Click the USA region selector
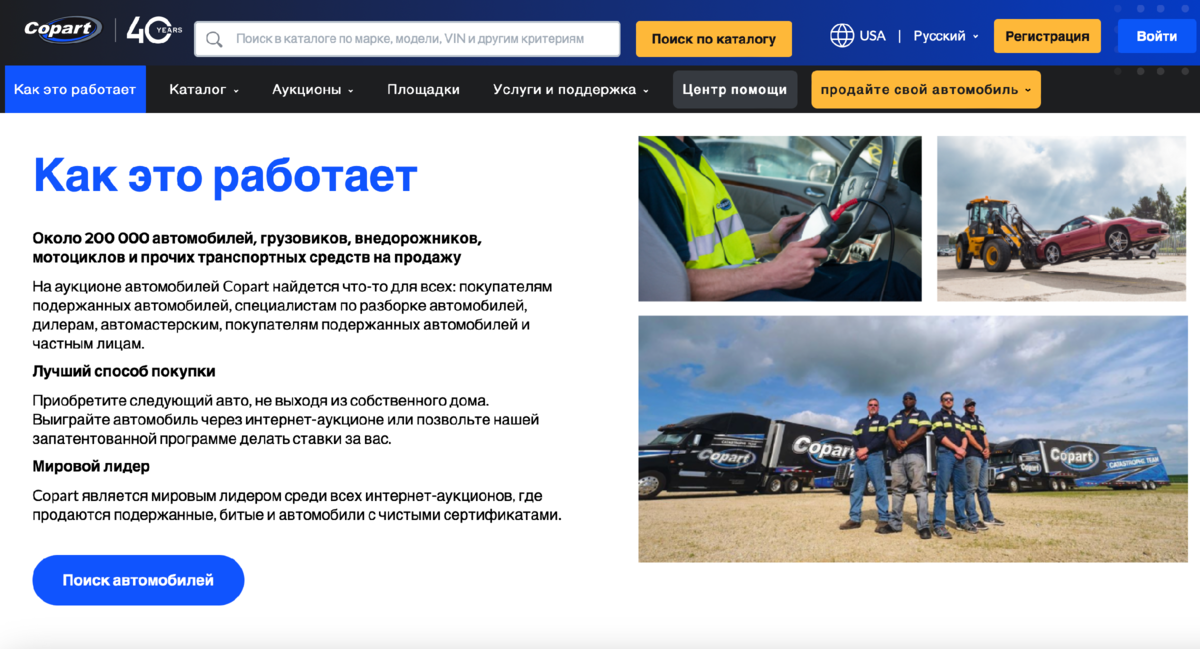This screenshot has width=1200, height=649. point(872,36)
